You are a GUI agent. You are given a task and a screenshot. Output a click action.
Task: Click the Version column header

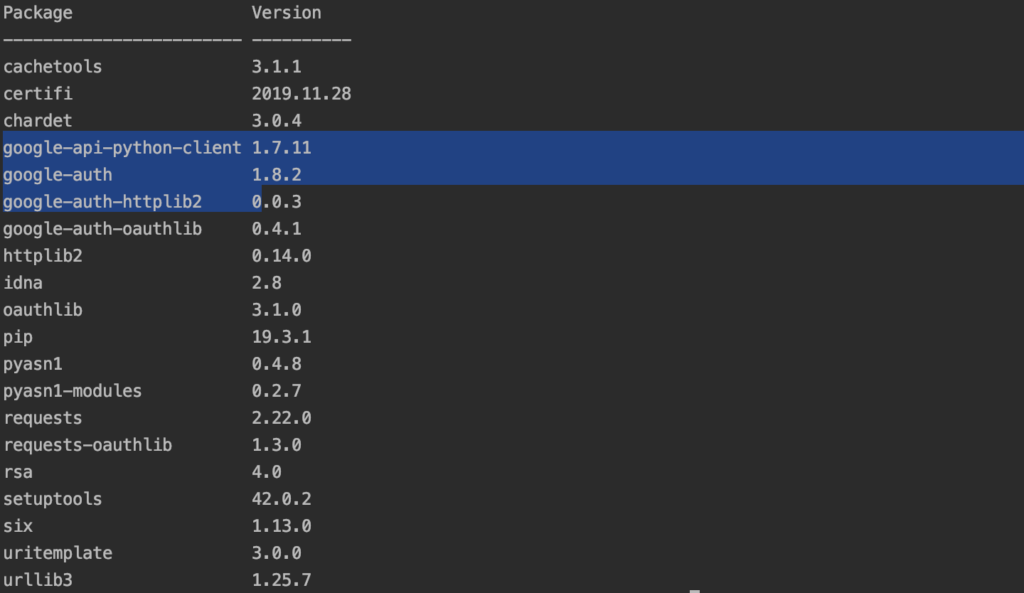(286, 13)
